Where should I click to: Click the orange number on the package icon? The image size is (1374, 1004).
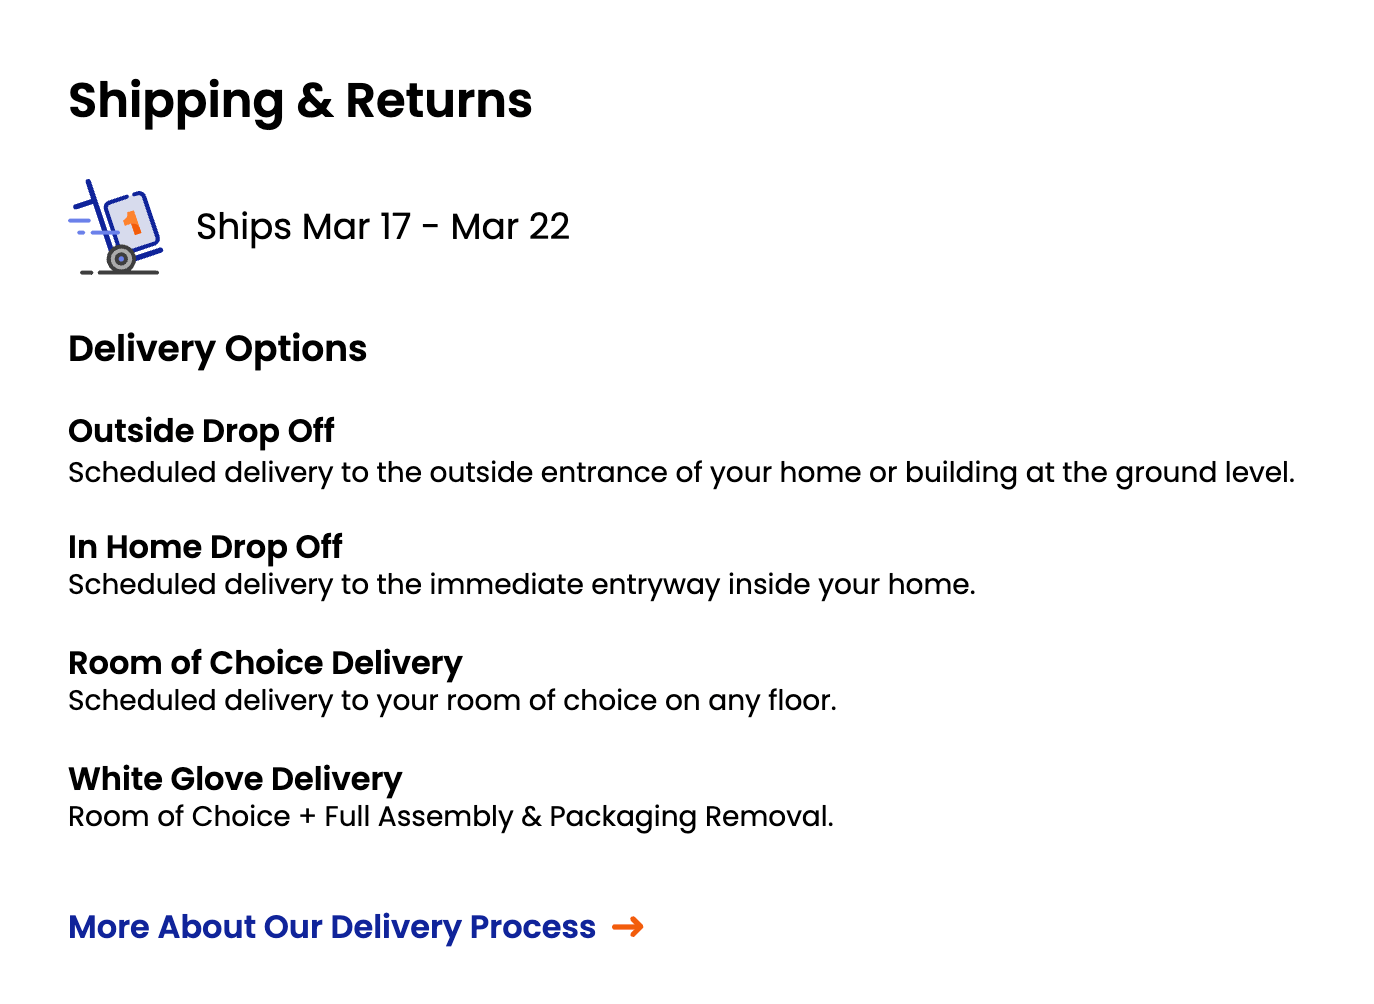(x=132, y=221)
